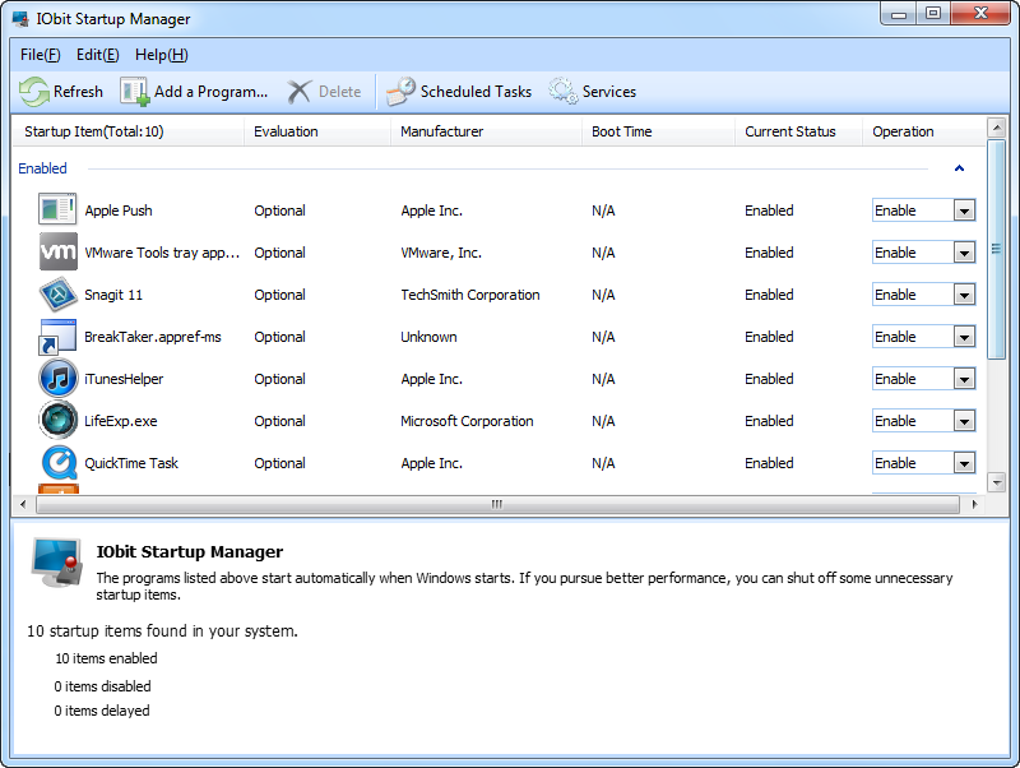This screenshot has height=768, width=1020.
Task: Select the Apple Push row name
Action: tap(118, 211)
